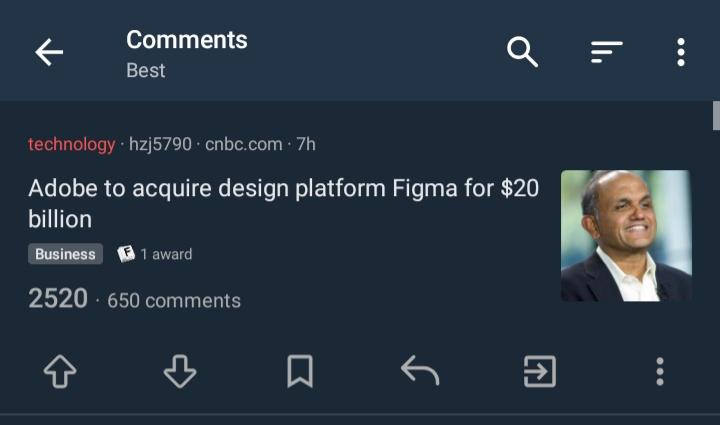Open the cnbc.com source link

pos(243,144)
